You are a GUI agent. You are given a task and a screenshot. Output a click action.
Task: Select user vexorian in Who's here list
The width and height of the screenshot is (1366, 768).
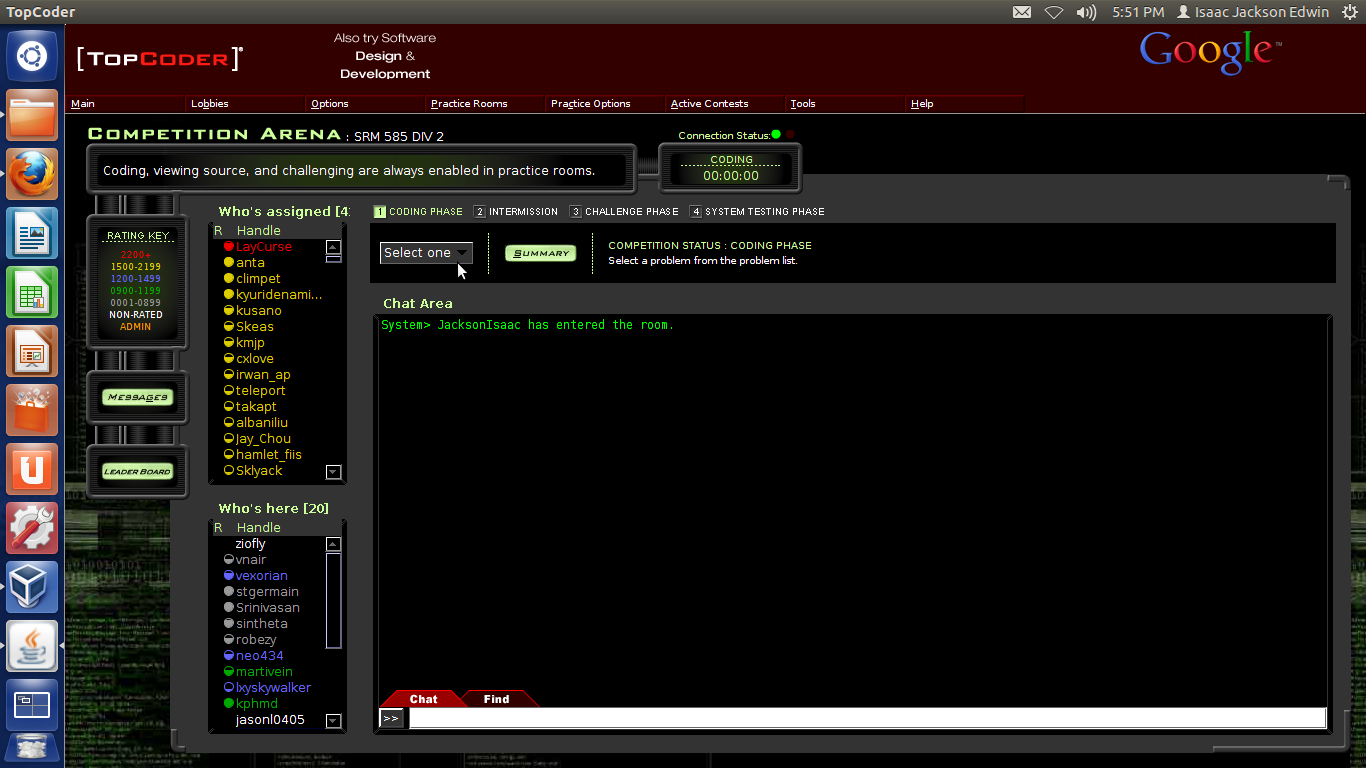pyautogui.click(x=262, y=576)
